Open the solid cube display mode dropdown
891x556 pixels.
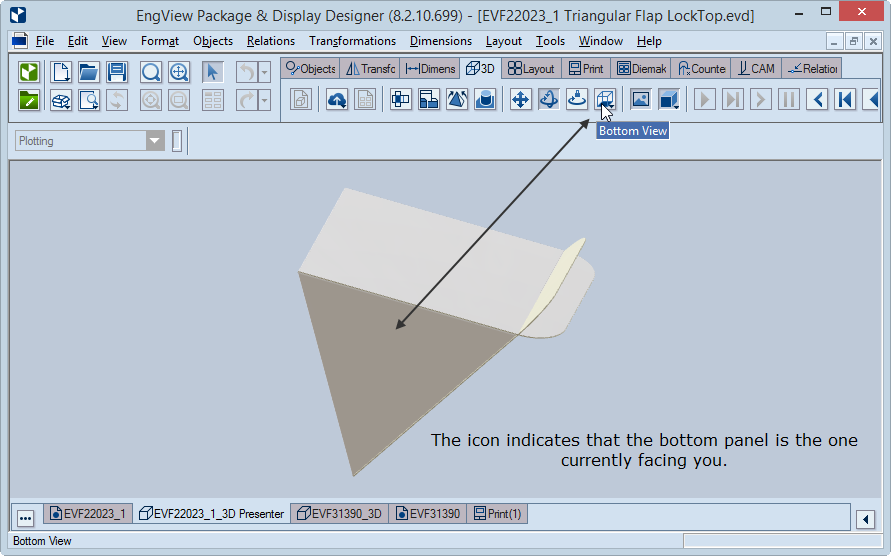(669, 99)
